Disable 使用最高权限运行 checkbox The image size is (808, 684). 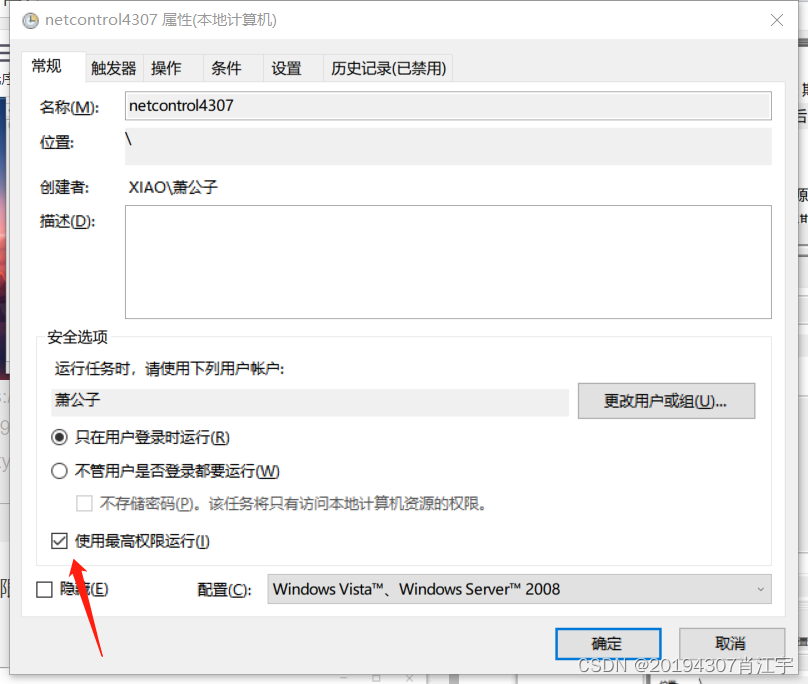[x=60, y=540]
